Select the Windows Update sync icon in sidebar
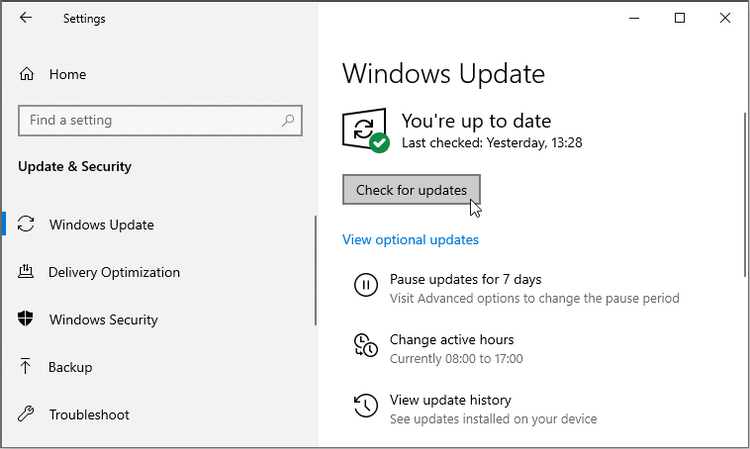 pyautogui.click(x=27, y=225)
